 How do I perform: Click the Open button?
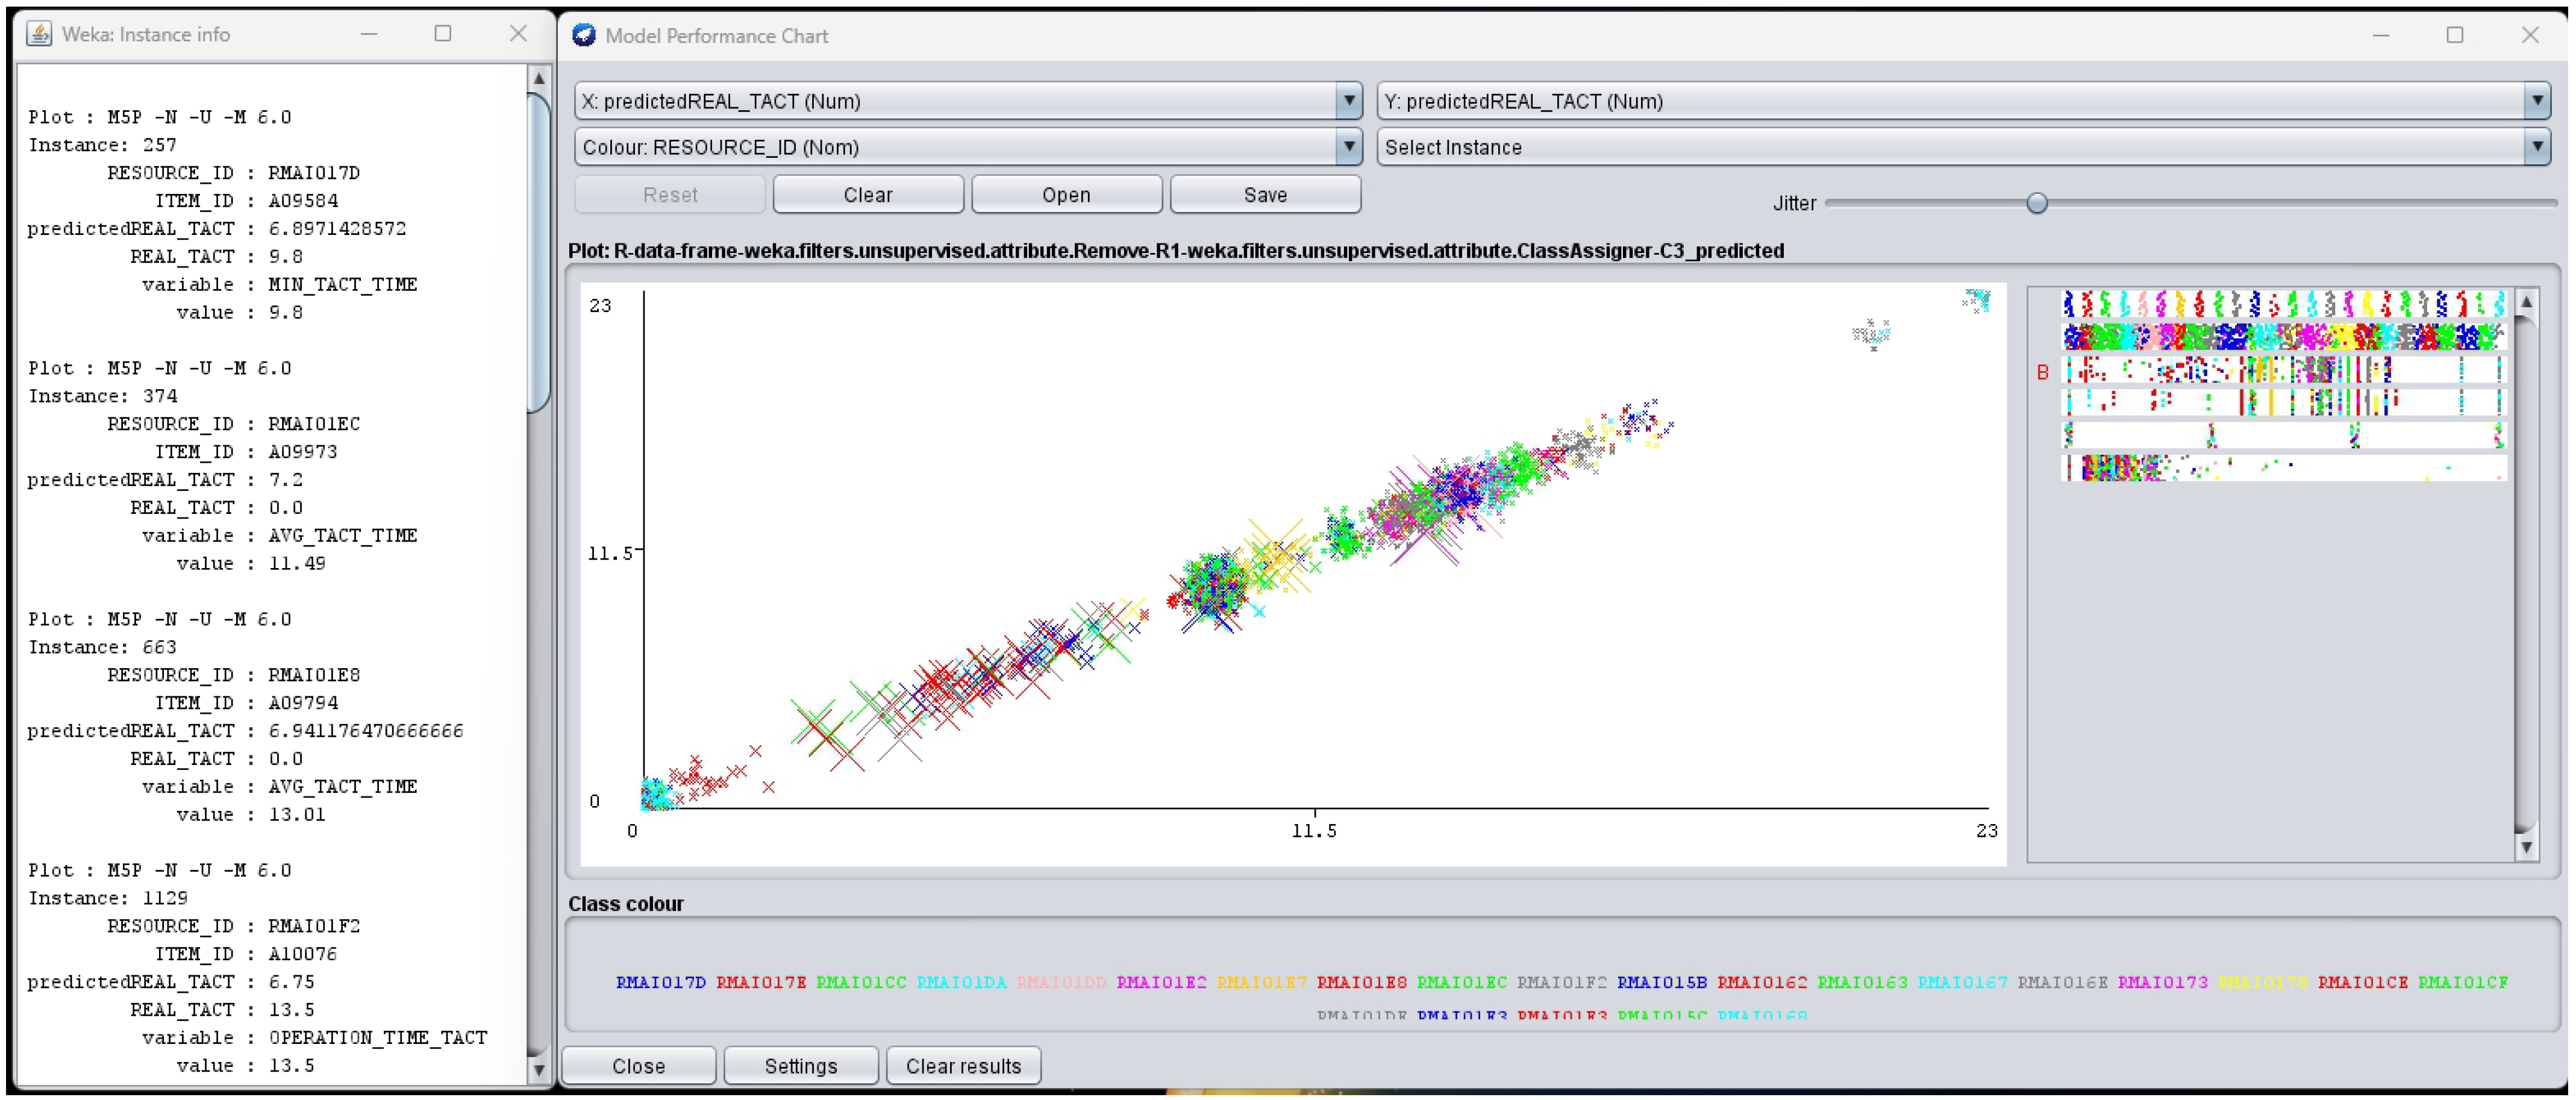[x=1066, y=194]
